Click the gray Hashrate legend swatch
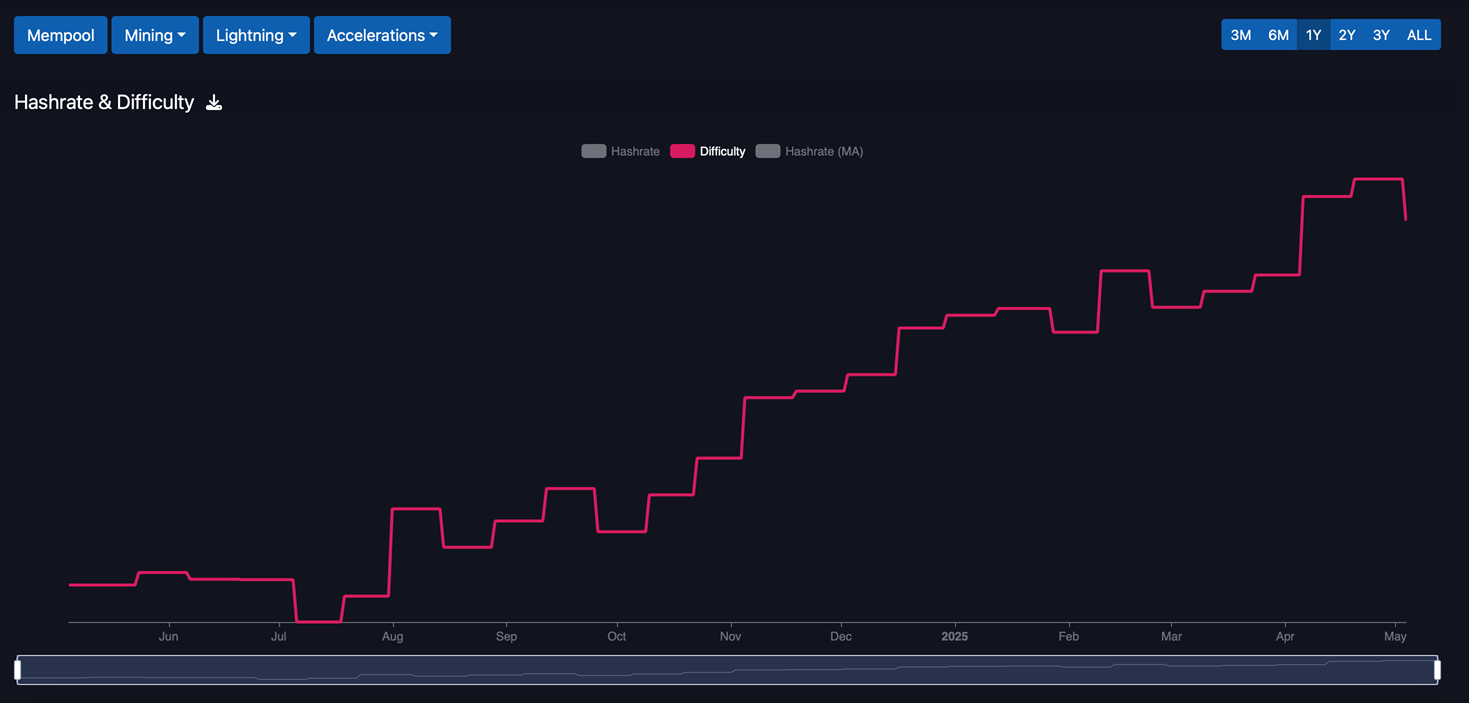This screenshot has height=703, width=1469. [x=594, y=151]
